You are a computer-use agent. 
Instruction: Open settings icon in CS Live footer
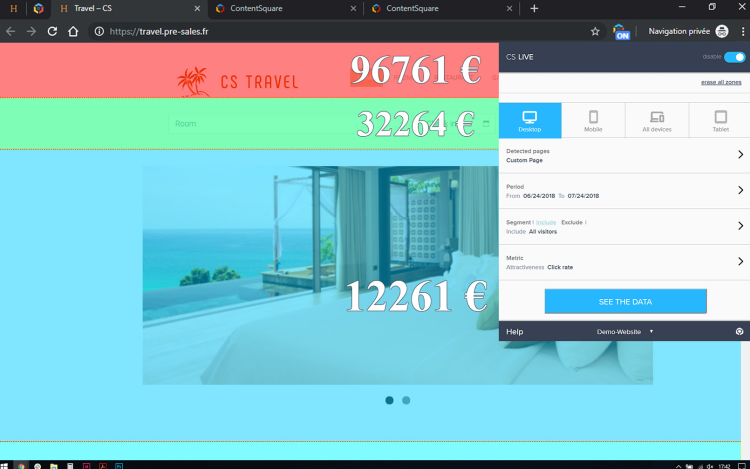(739, 331)
